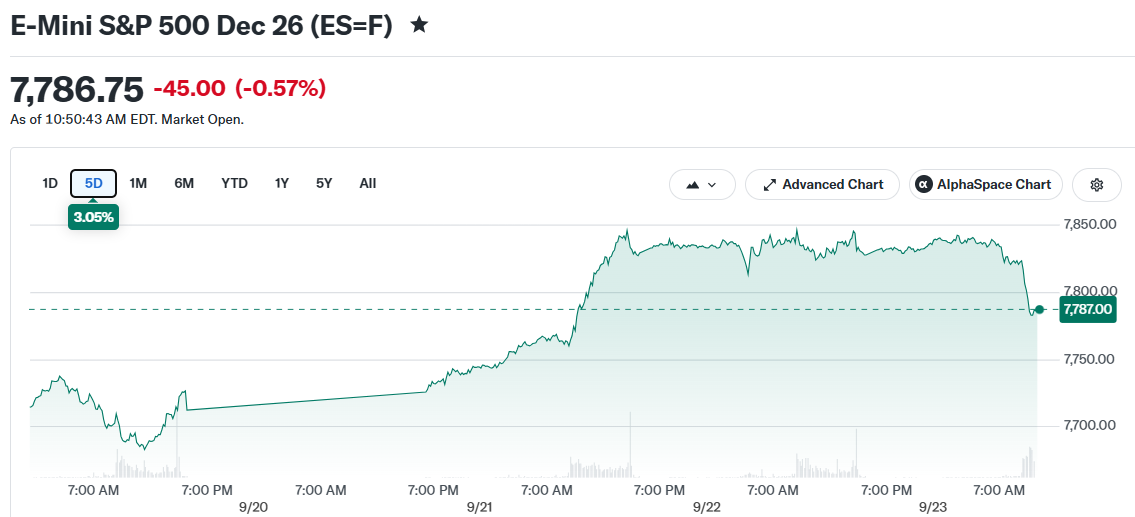Star ES=F to add to watchlist
The image size is (1135, 517).
(x=419, y=26)
